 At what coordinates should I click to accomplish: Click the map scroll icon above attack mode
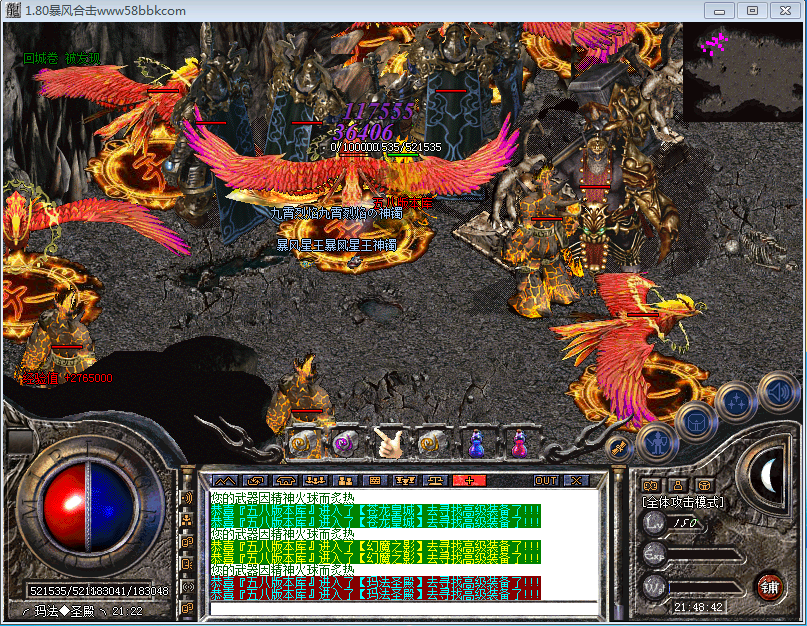651,485
